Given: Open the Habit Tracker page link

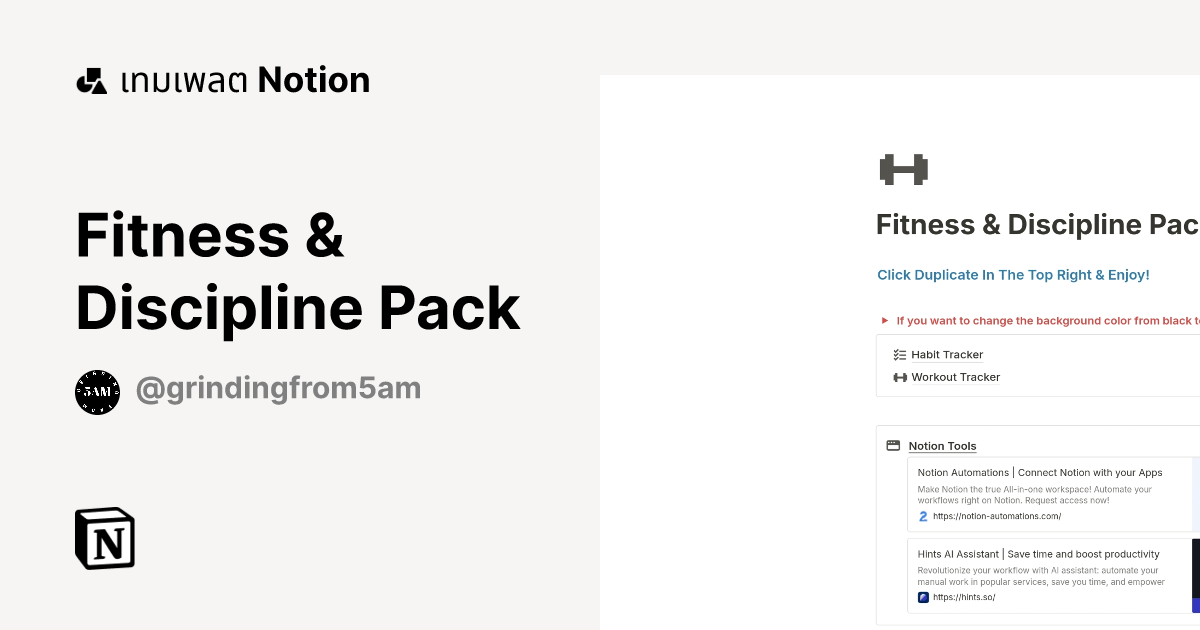Looking at the screenshot, I should click(x=946, y=354).
